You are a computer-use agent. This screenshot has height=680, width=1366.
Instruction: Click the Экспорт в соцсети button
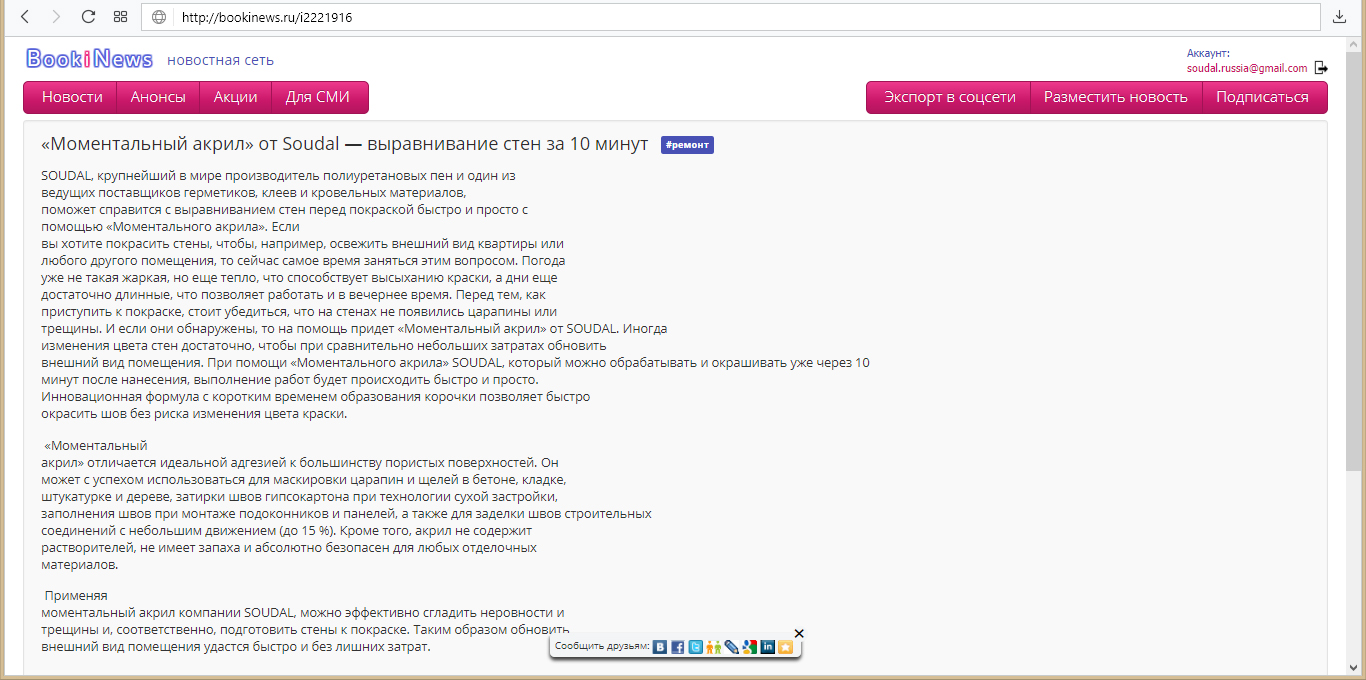(950, 97)
